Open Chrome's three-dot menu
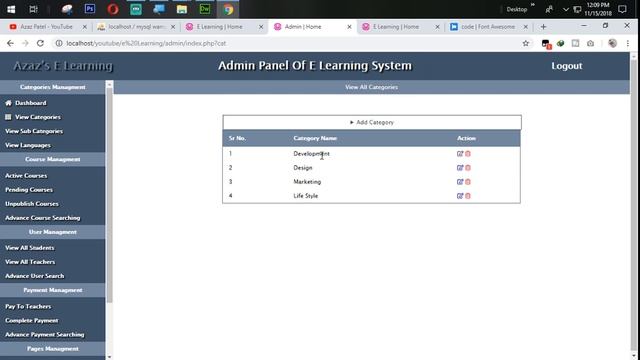This screenshot has width=640, height=360. tap(628, 43)
